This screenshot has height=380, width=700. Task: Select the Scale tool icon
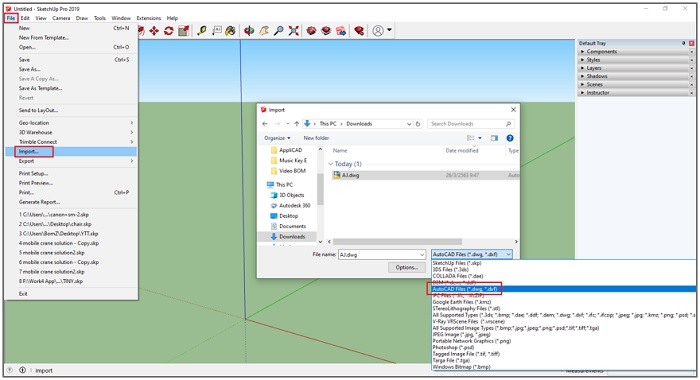pos(183,31)
